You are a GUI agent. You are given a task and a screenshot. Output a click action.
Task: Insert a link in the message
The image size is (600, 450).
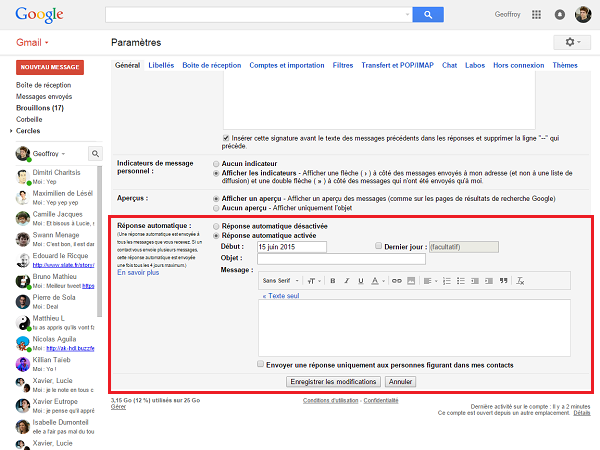[x=397, y=281]
